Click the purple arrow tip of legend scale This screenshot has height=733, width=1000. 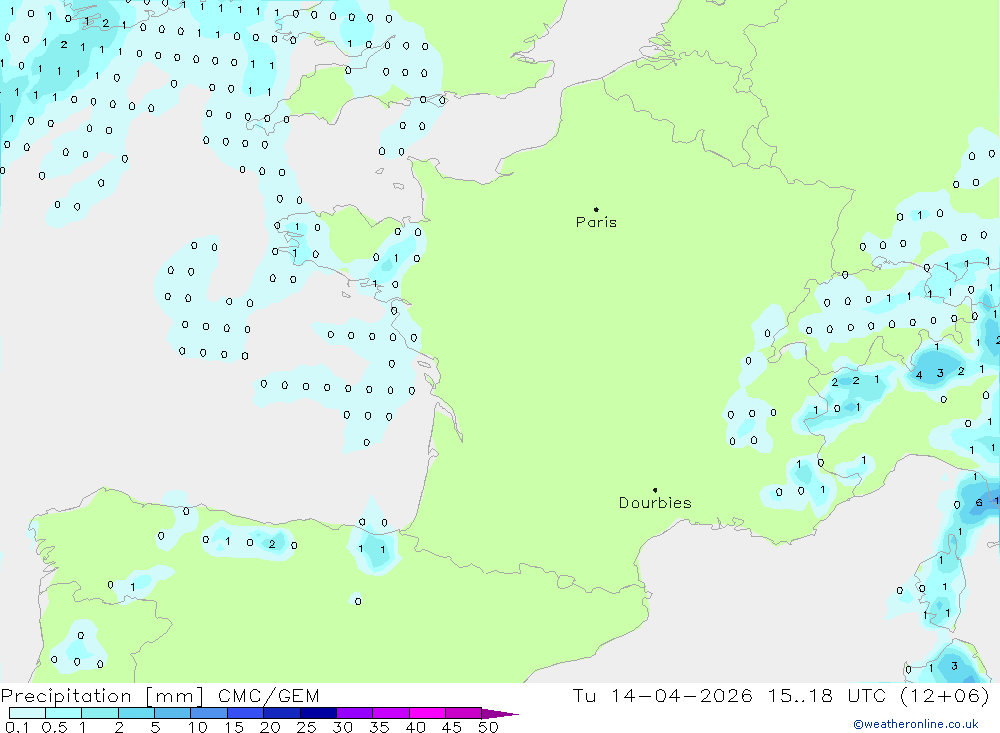[x=500, y=714]
